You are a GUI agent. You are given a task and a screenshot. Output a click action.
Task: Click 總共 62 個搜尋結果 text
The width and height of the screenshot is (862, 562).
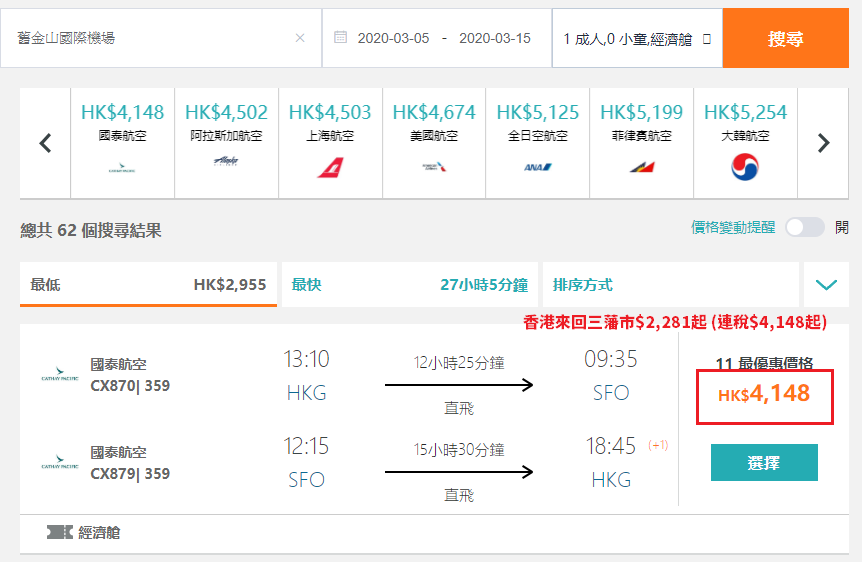pyautogui.click(x=91, y=230)
